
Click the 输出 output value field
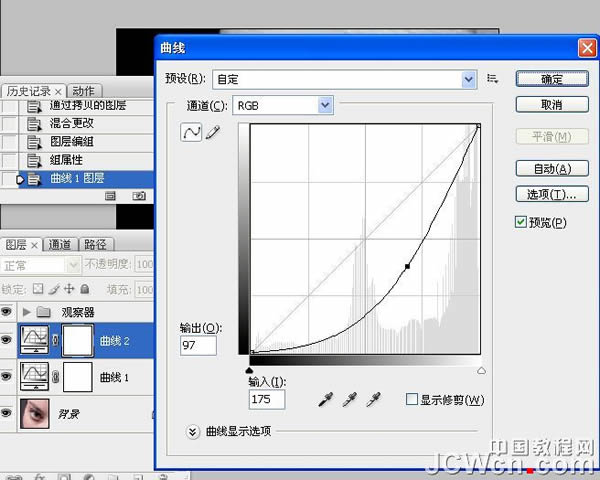tap(198, 345)
